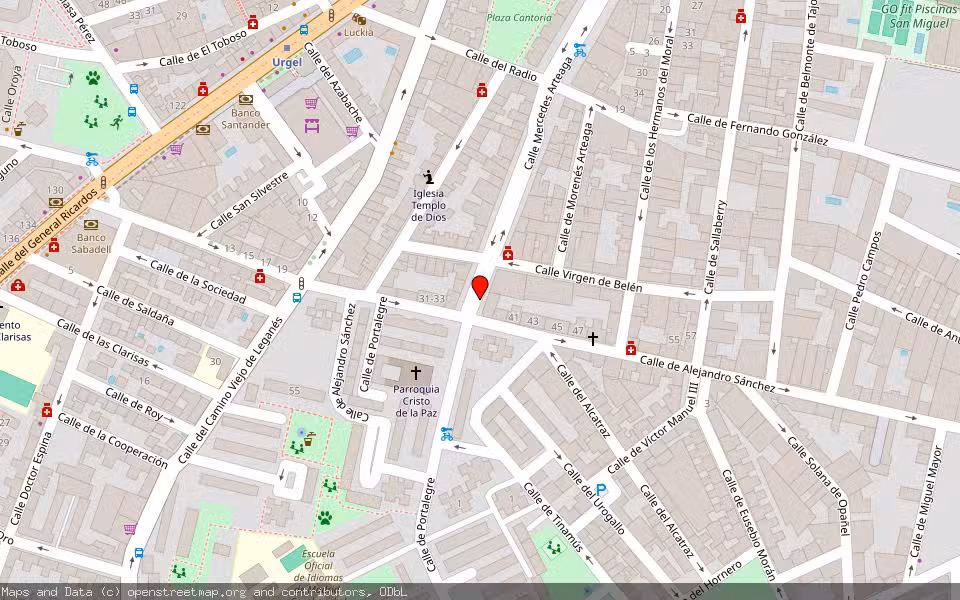Viewport: 960px width, 600px height.
Task: Select the blue parking P icon
Action: coord(601,490)
